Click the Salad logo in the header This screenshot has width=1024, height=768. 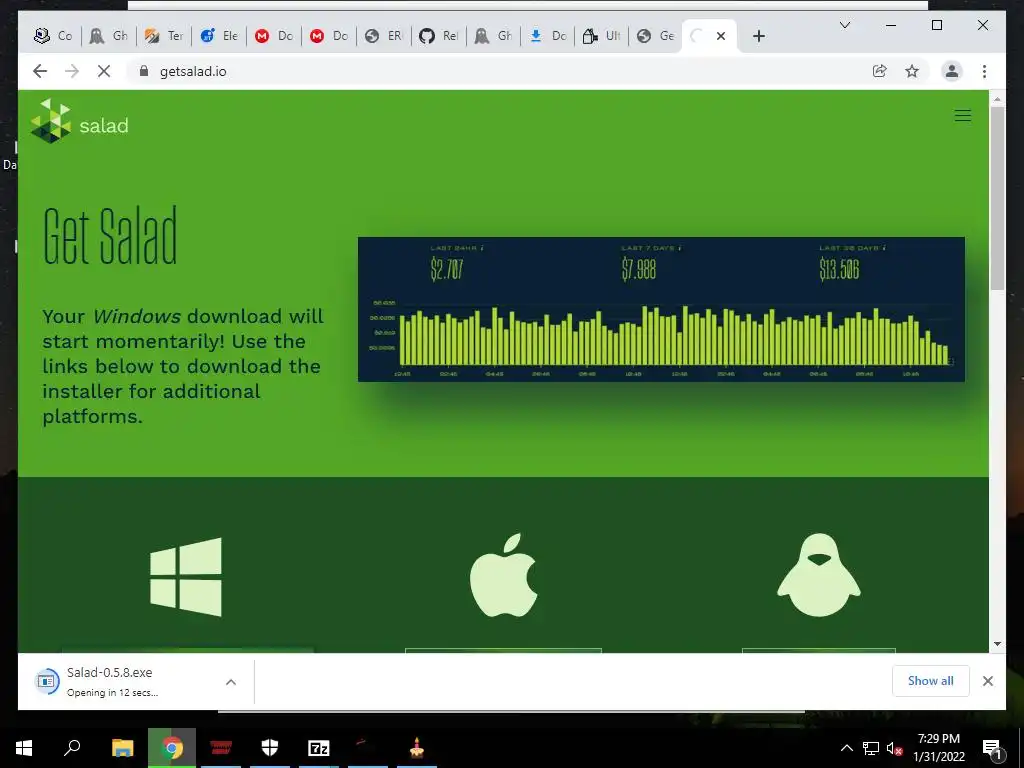[x=79, y=121]
